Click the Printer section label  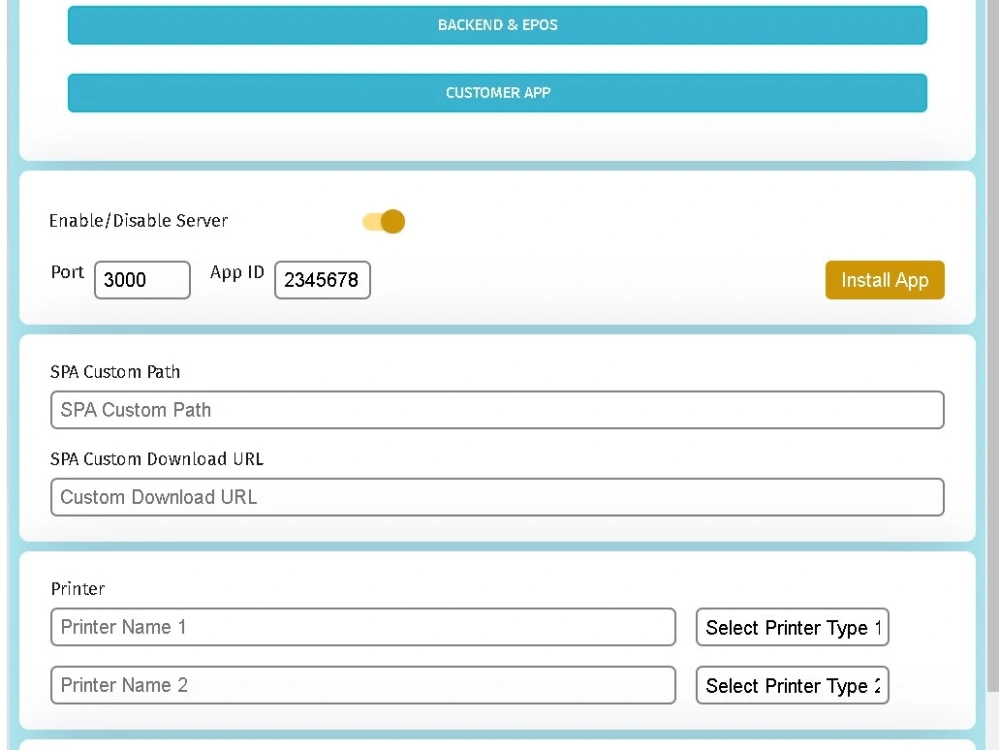point(77,589)
